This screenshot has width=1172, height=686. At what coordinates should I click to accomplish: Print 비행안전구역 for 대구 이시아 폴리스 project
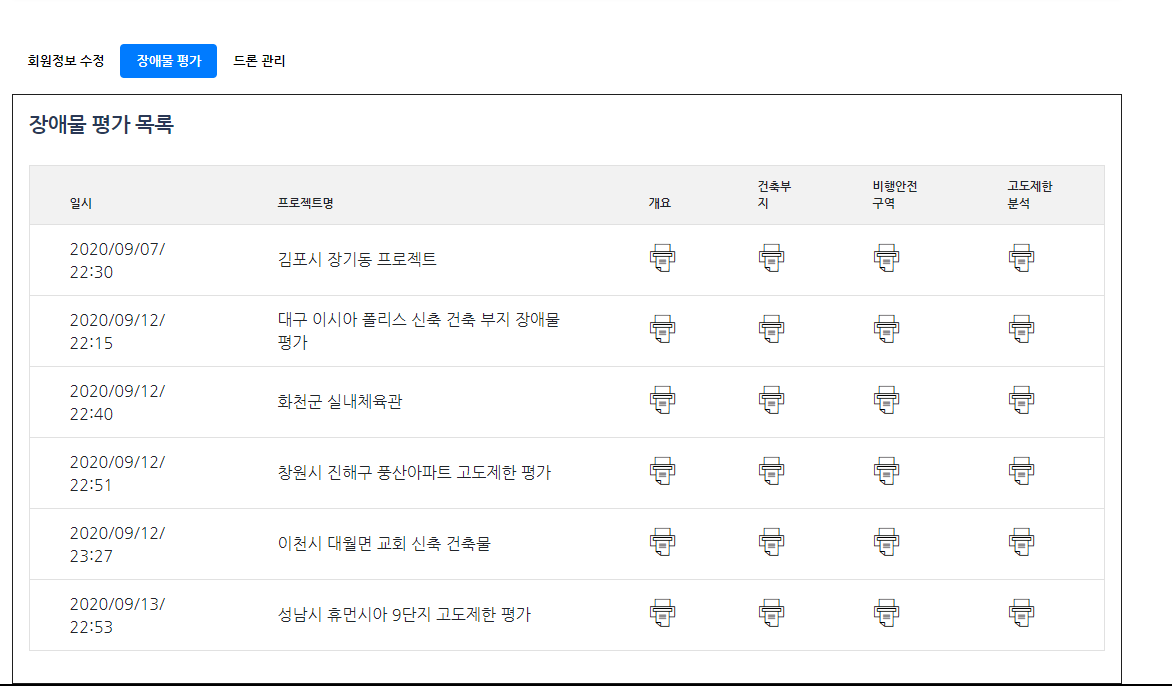coord(886,329)
